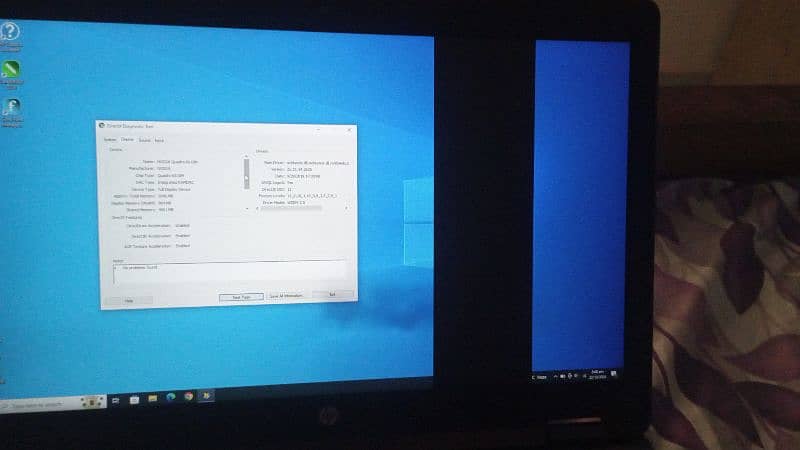Launch Microsoft Edge from the taskbar
The width and height of the screenshot is (800, 450).
172,398
